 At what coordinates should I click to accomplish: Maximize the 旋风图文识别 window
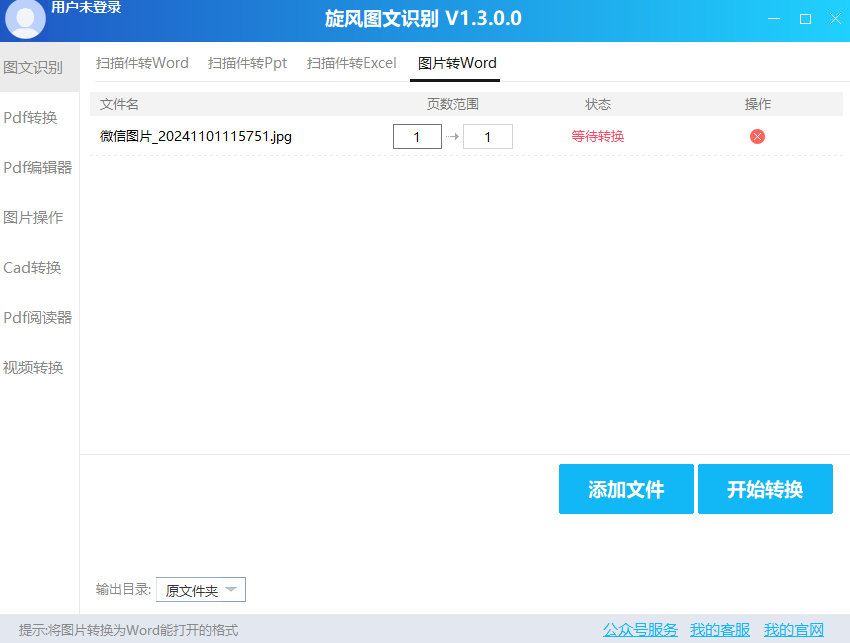806,19
